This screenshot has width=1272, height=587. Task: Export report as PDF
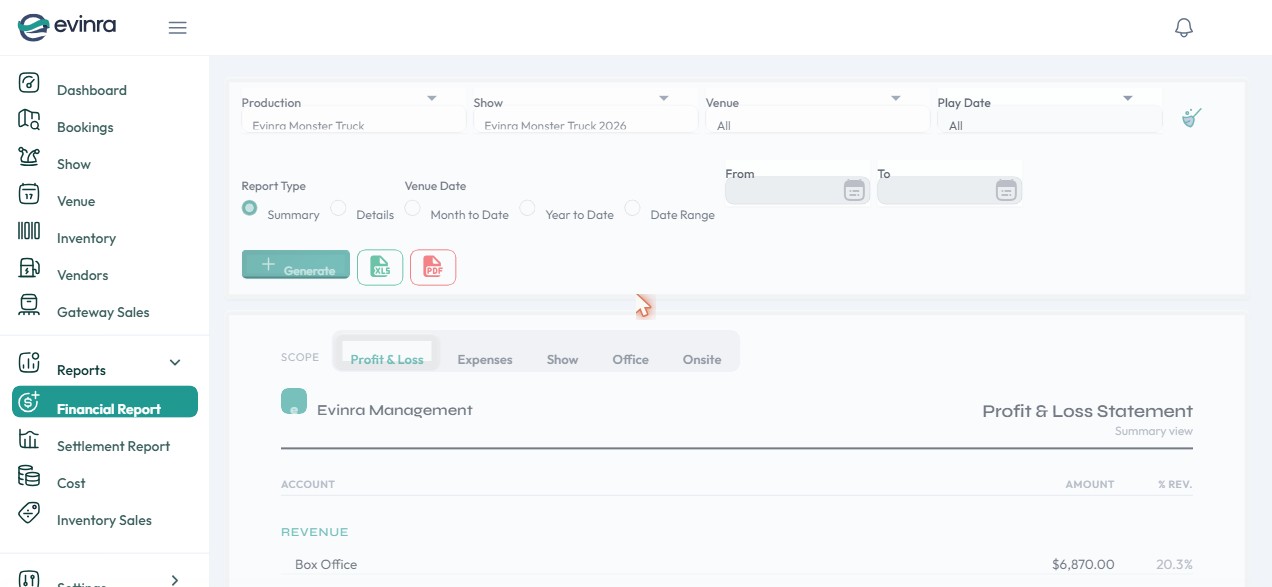click(x=433, y=267)
